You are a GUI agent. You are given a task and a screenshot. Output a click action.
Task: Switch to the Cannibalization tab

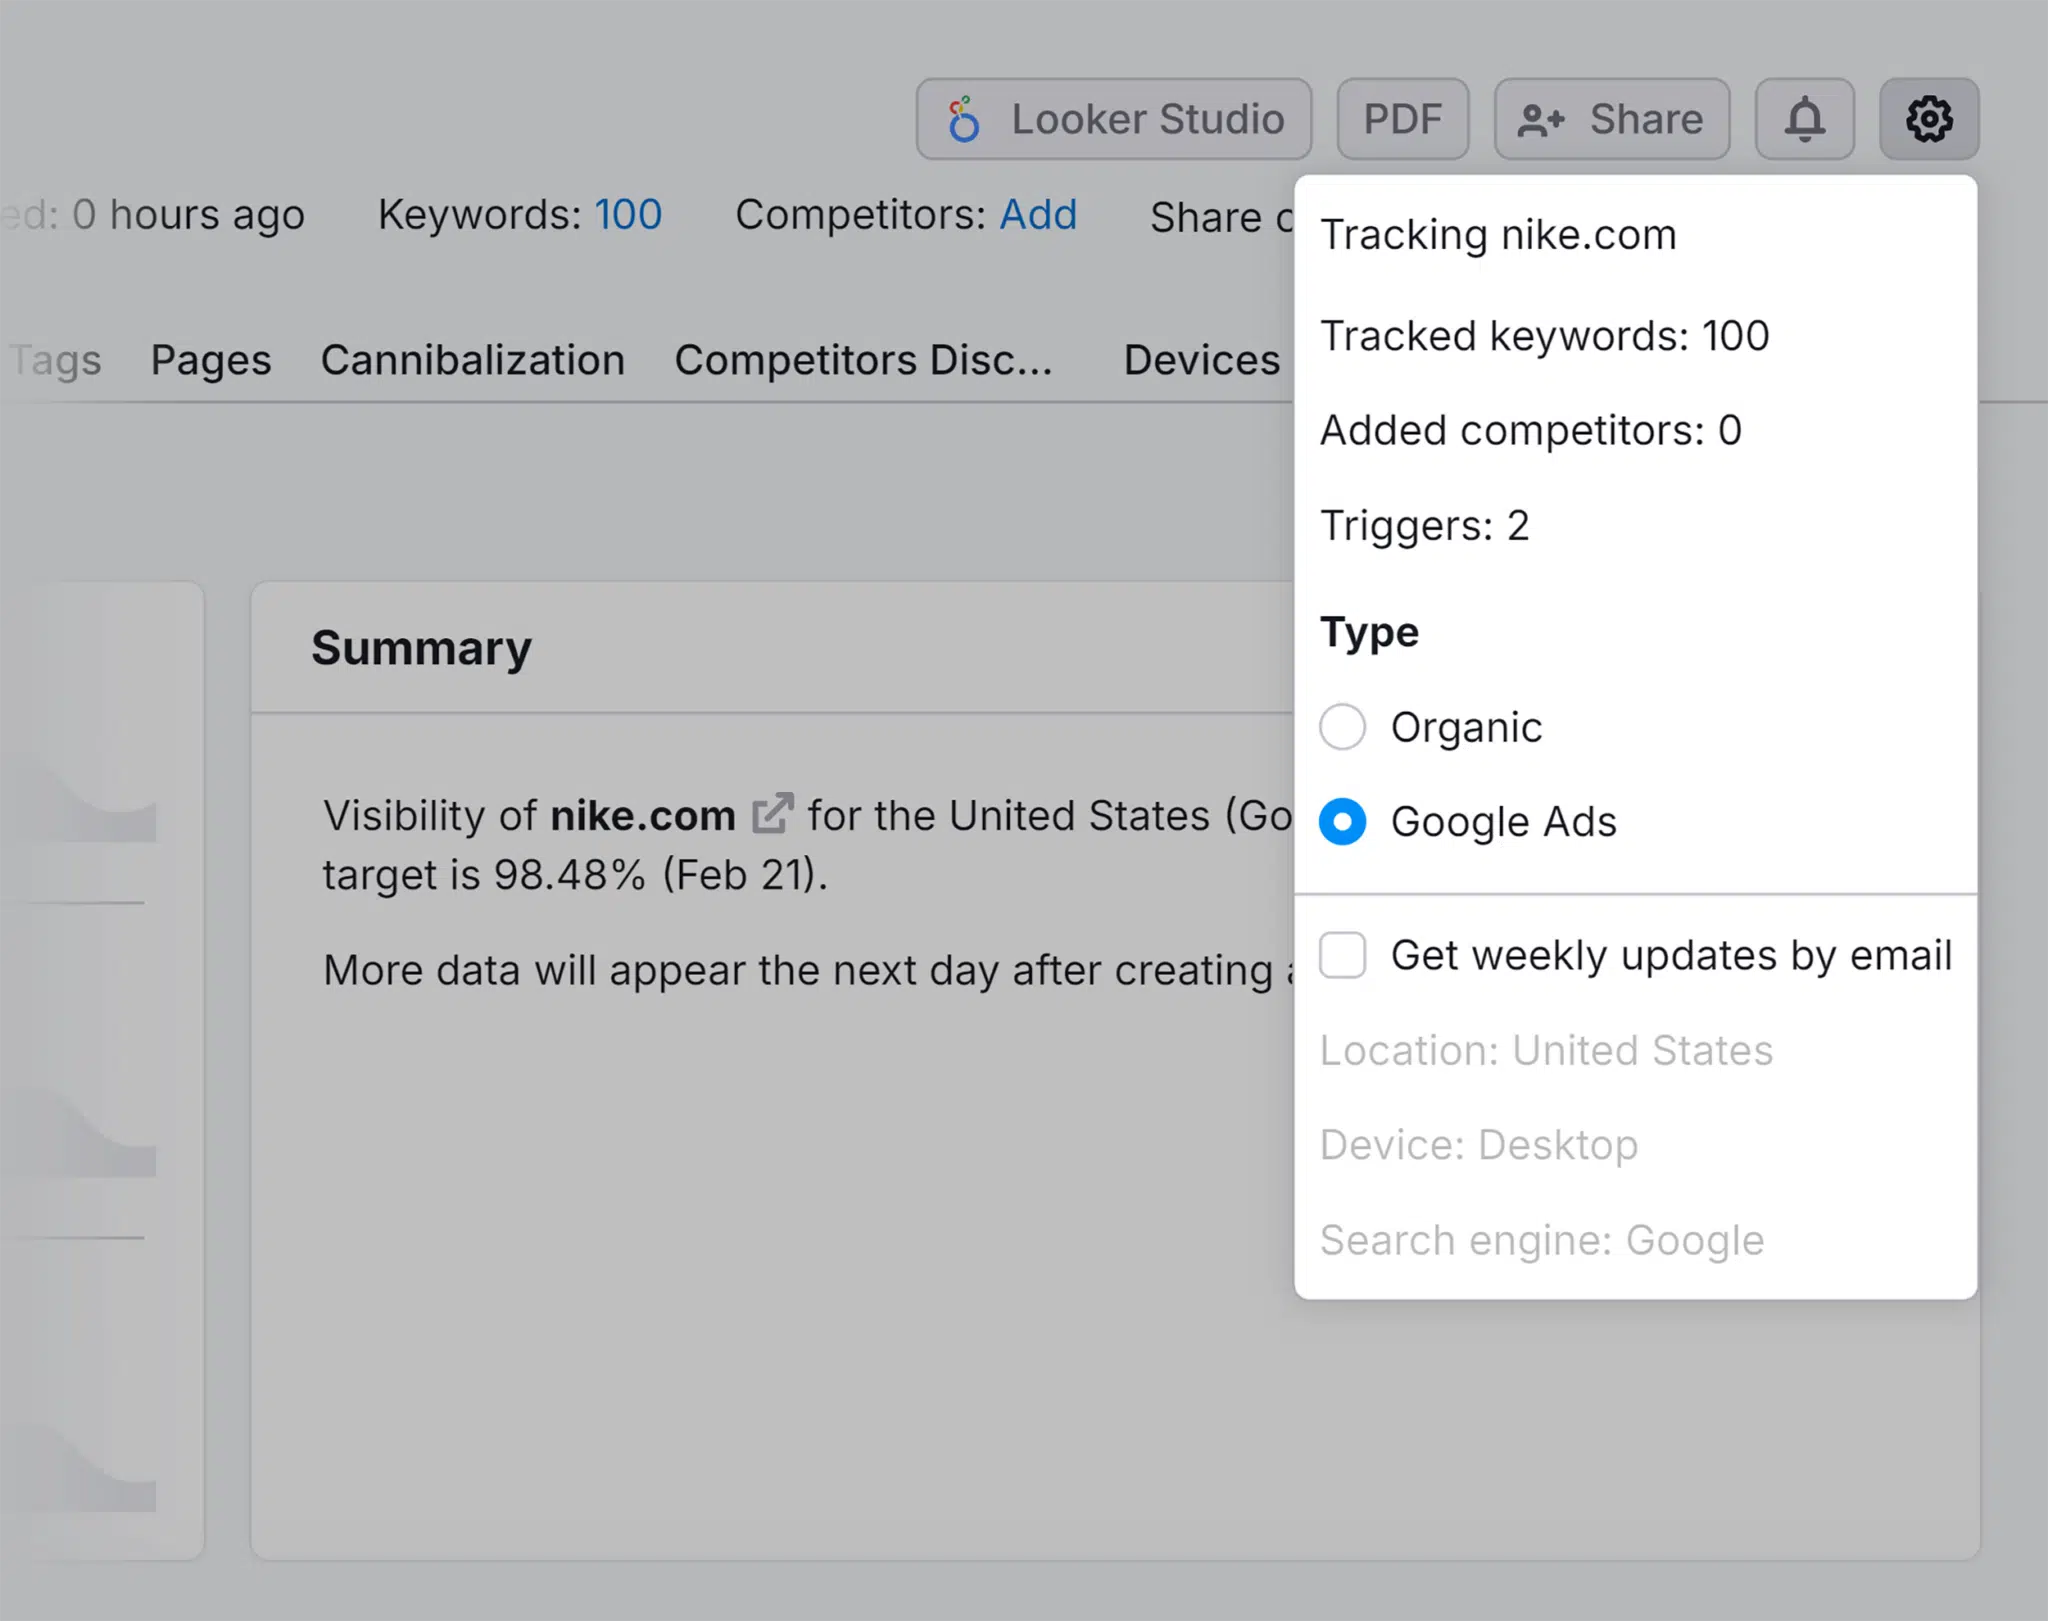click(x=473, y=360)
